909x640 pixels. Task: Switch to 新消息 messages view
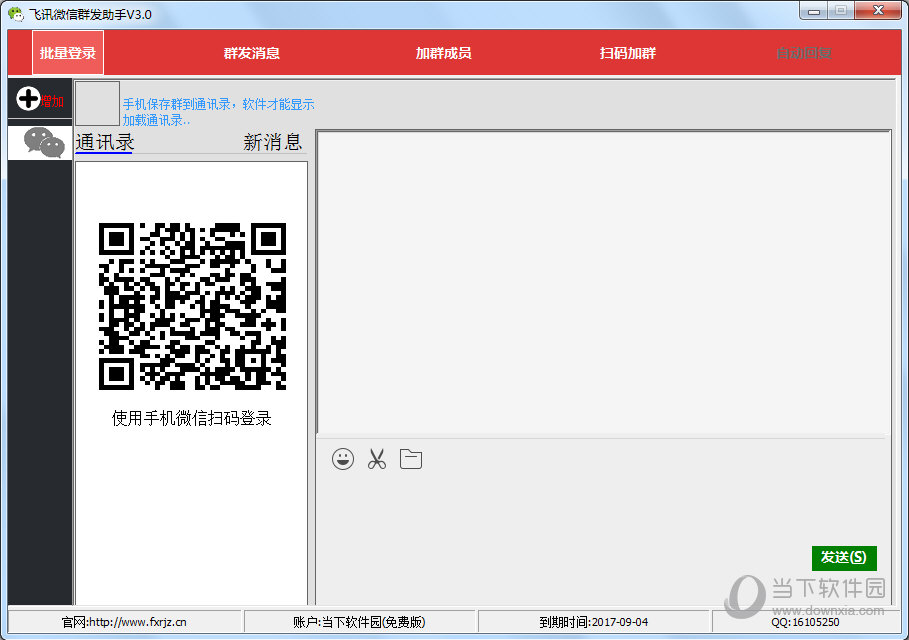pyautogui.click(x=272, y=142)
